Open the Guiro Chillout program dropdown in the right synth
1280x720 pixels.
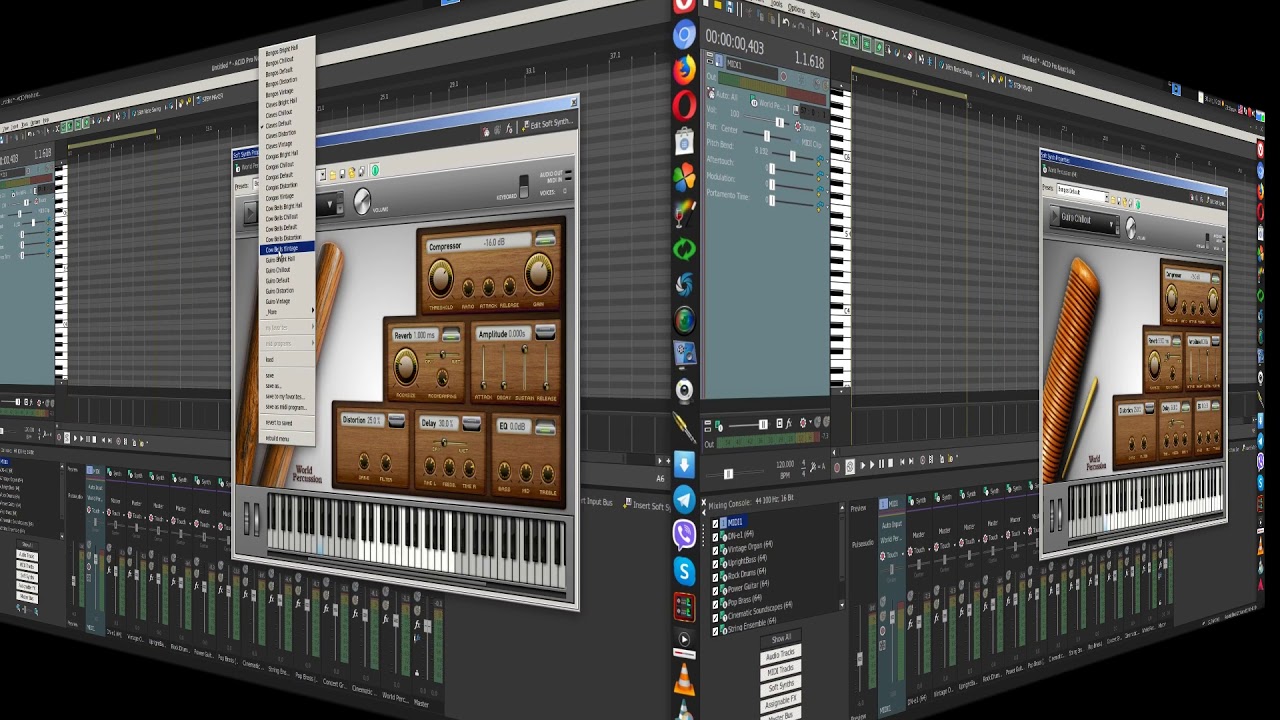click(x=1111, y=225)
